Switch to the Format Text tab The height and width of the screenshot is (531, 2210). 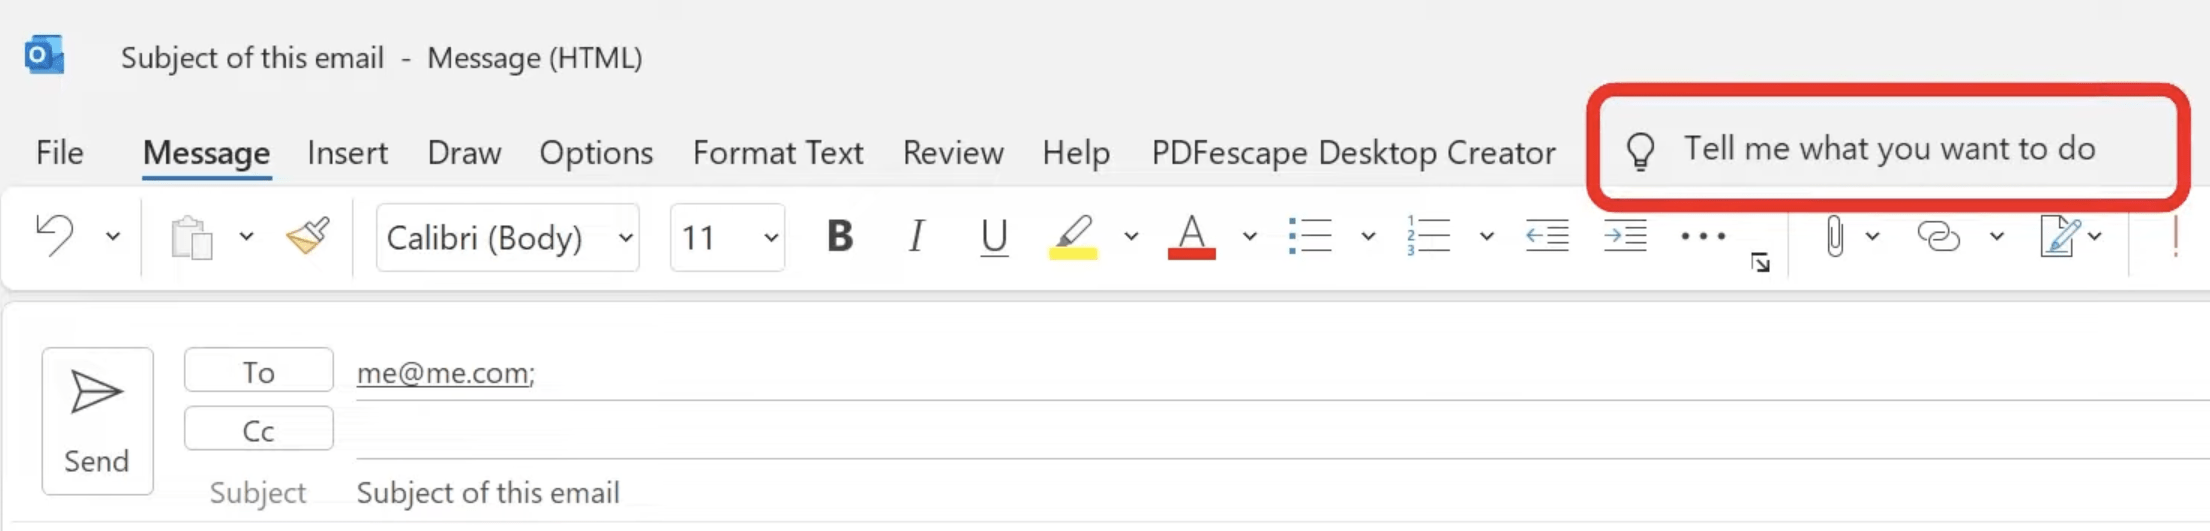point(778,152)
